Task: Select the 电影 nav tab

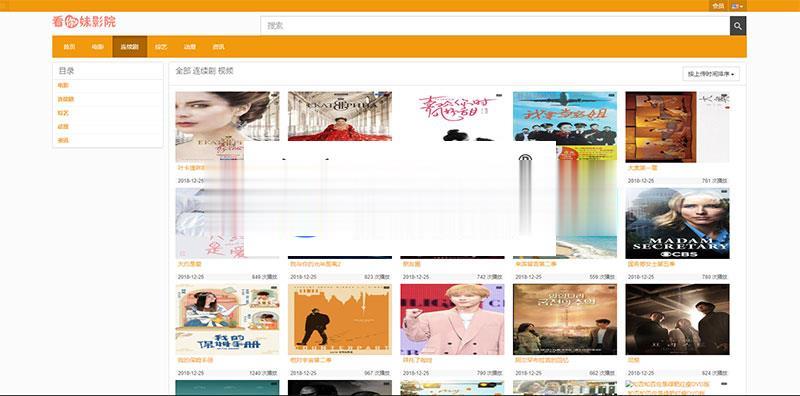Action: tap(97, 46)
